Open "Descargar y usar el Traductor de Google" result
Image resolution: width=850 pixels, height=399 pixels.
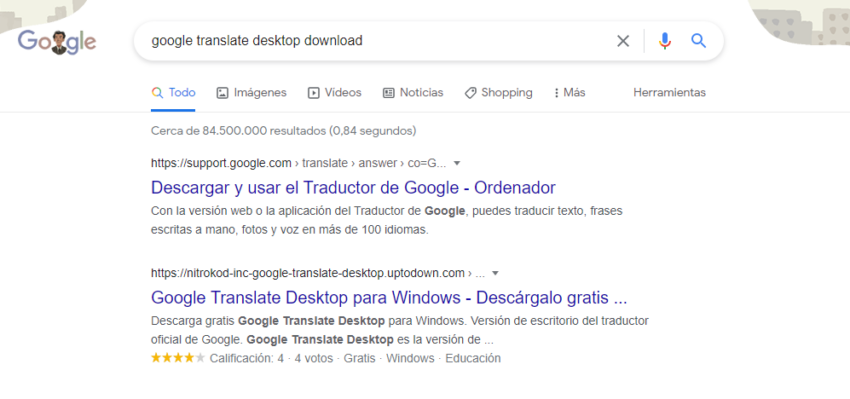353,188
